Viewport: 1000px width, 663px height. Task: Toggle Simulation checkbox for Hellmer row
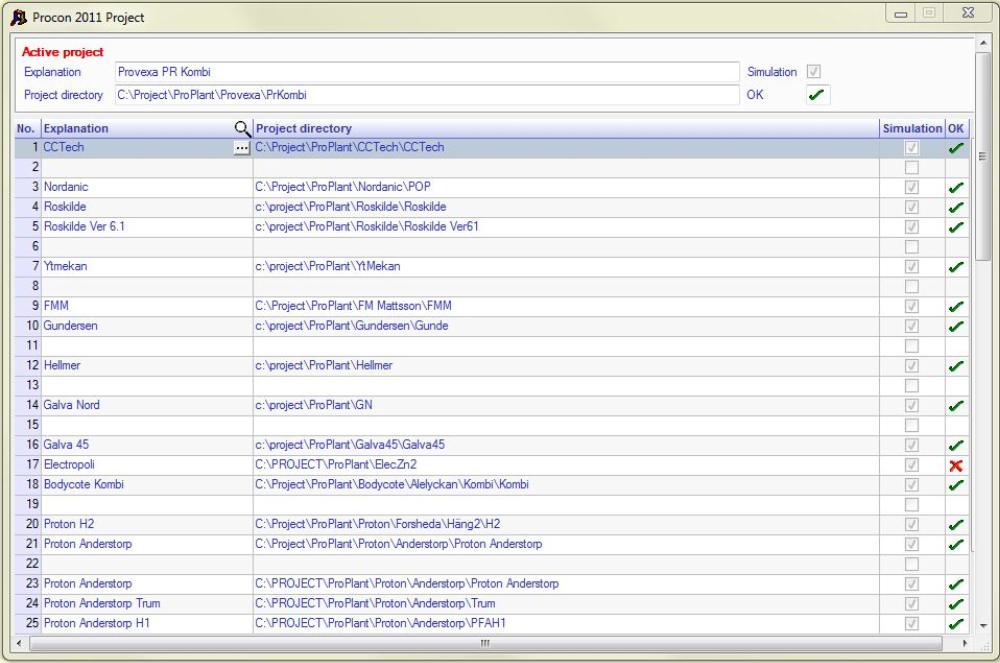(911, 366)
